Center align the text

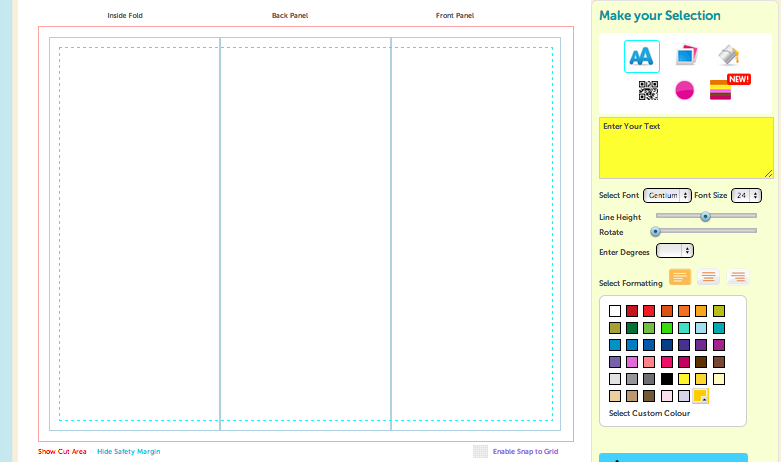(x=709, y=277)
